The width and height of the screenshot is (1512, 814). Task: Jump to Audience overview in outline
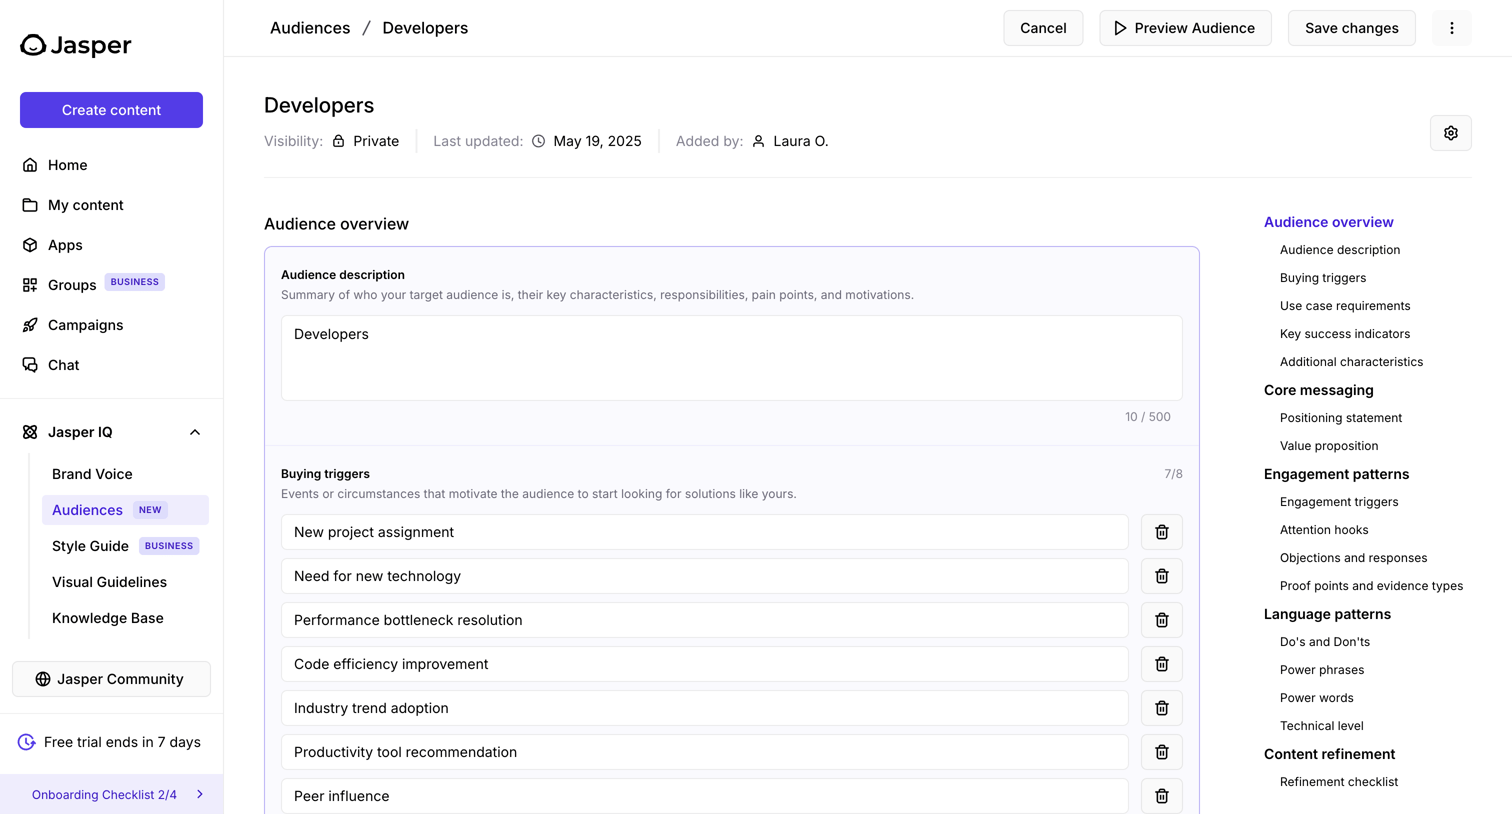(1328, 222)
